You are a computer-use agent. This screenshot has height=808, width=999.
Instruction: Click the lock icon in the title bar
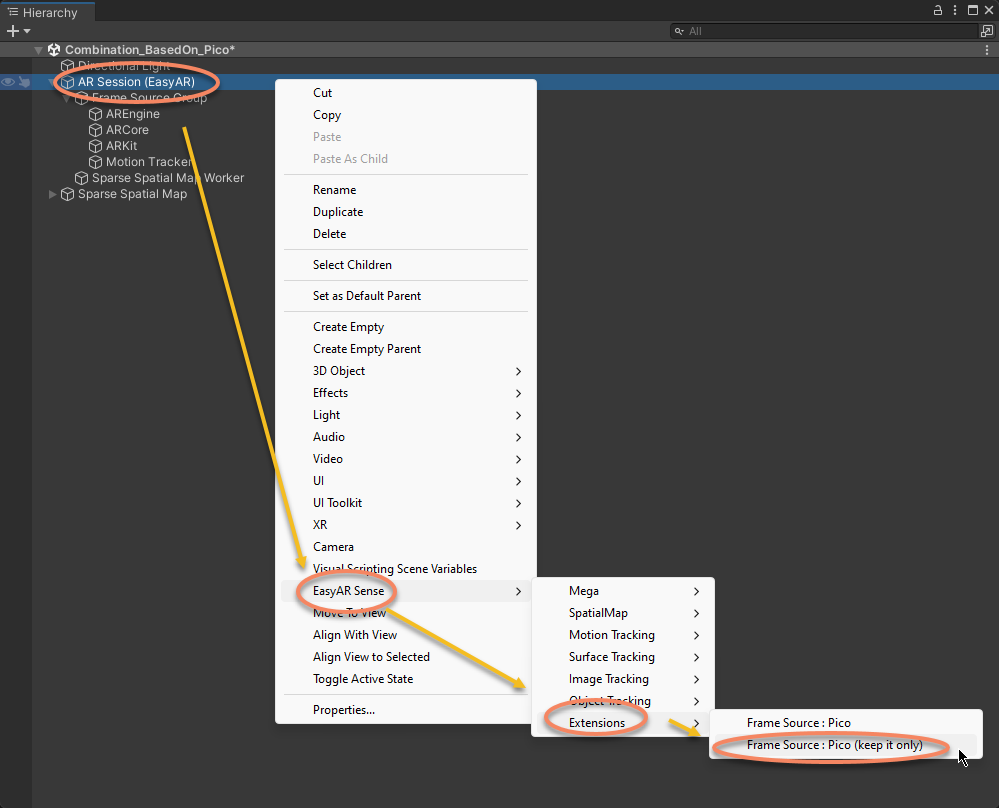click(936, 9)
